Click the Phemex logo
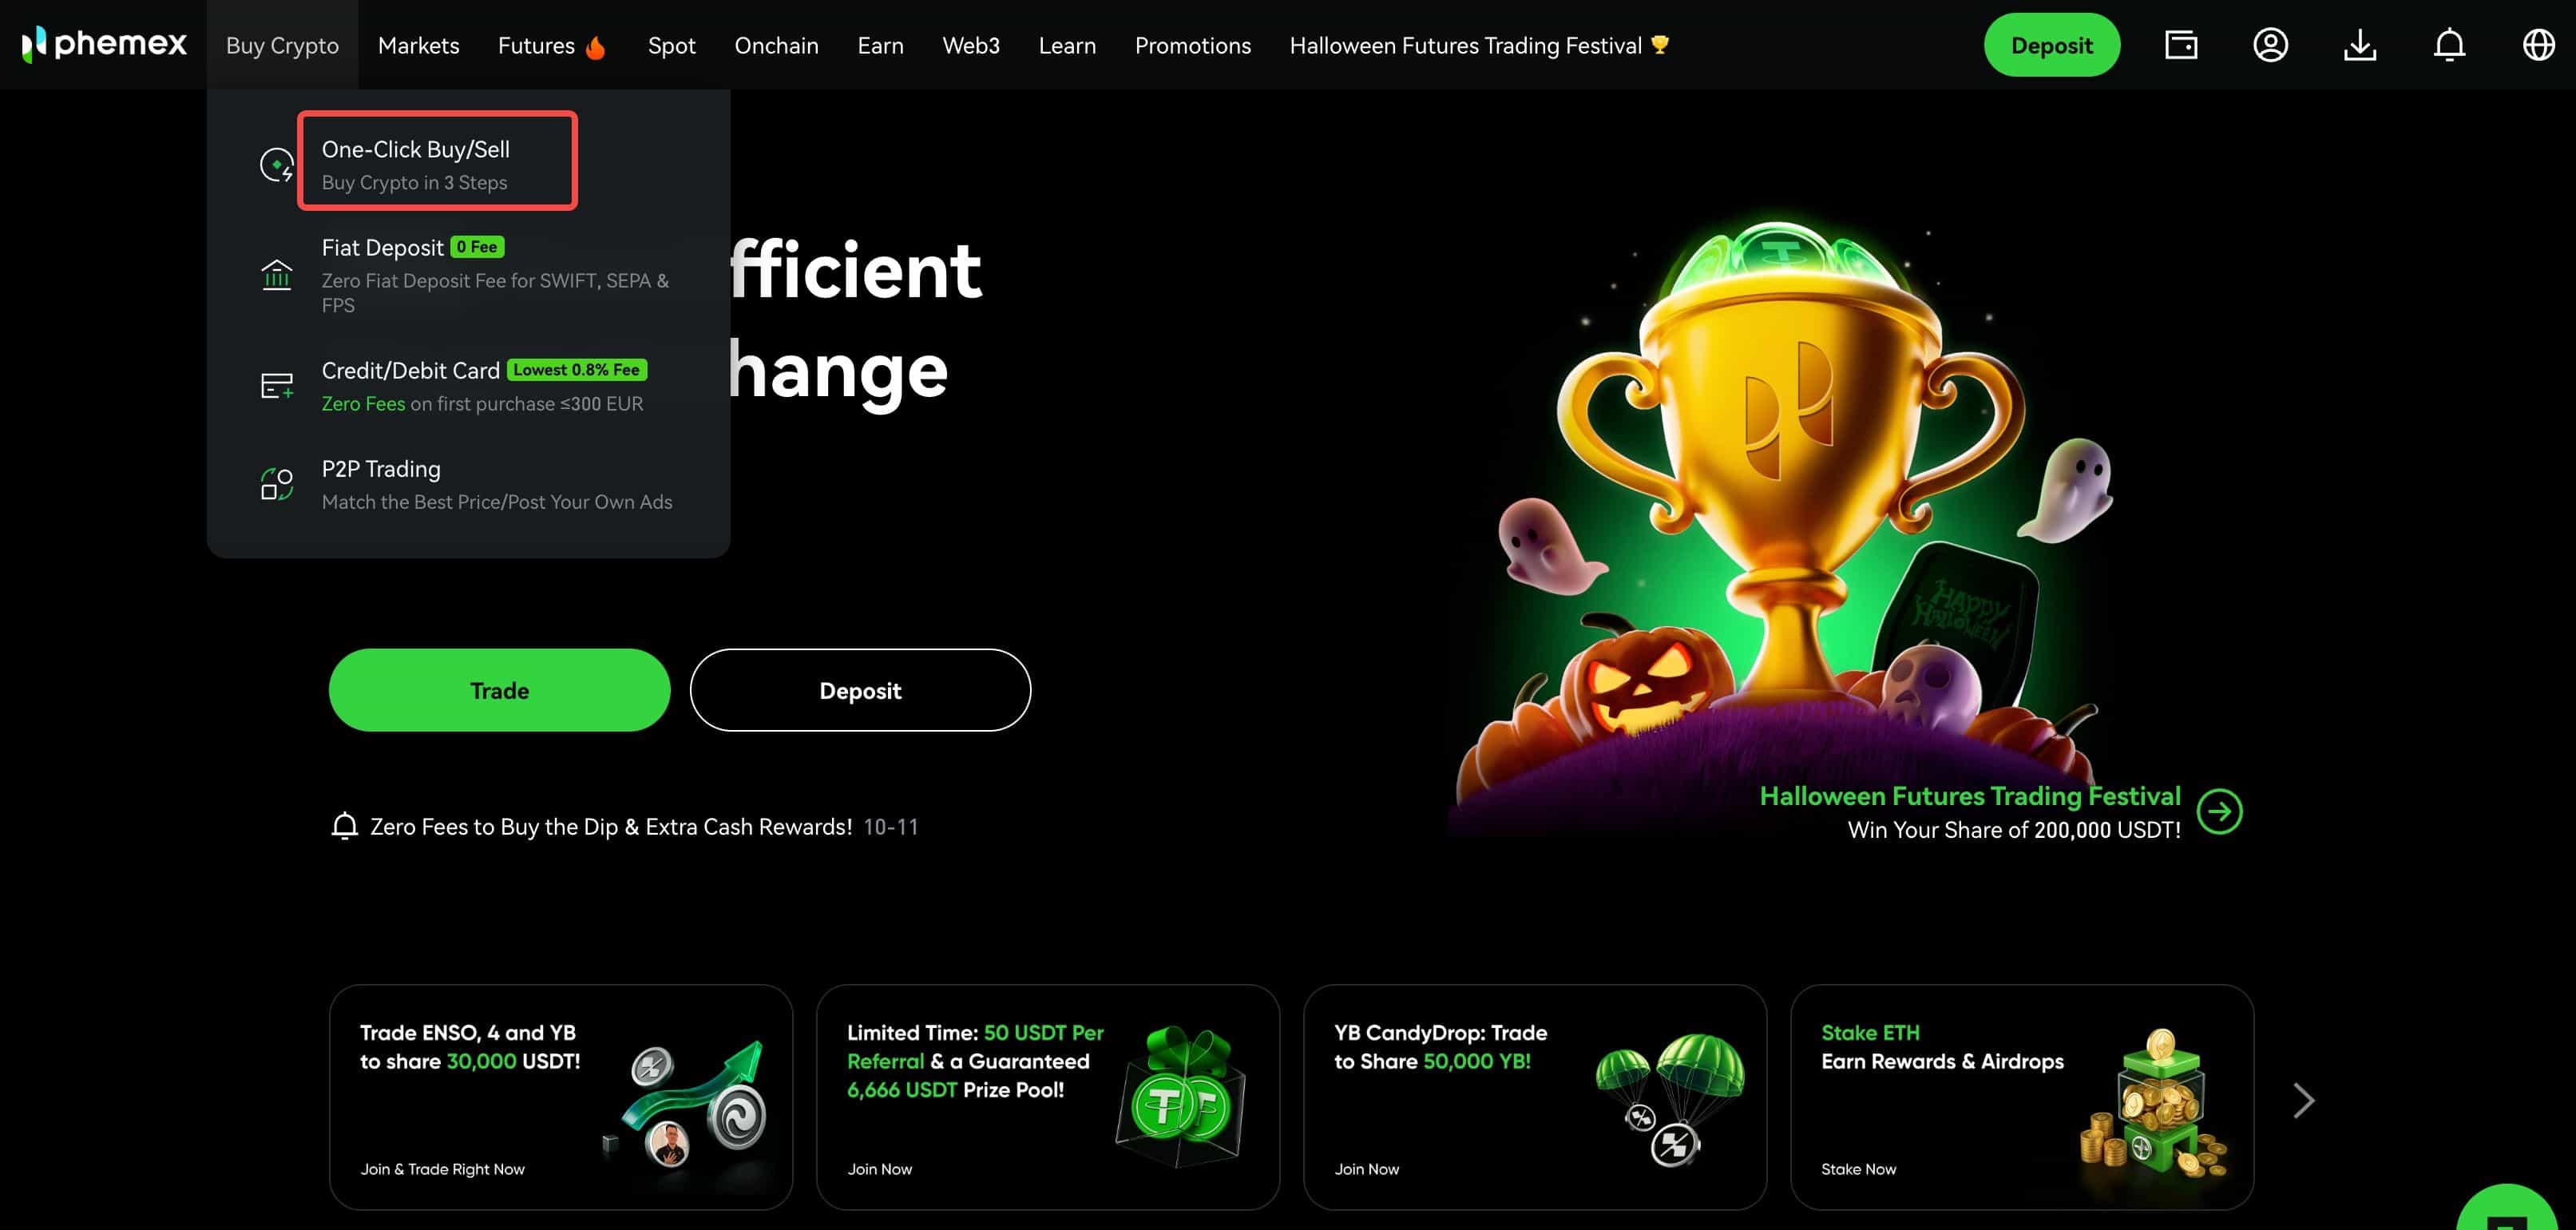Screen dimensions: 2576x1230 pyautogui.click(x=104, y=44)
